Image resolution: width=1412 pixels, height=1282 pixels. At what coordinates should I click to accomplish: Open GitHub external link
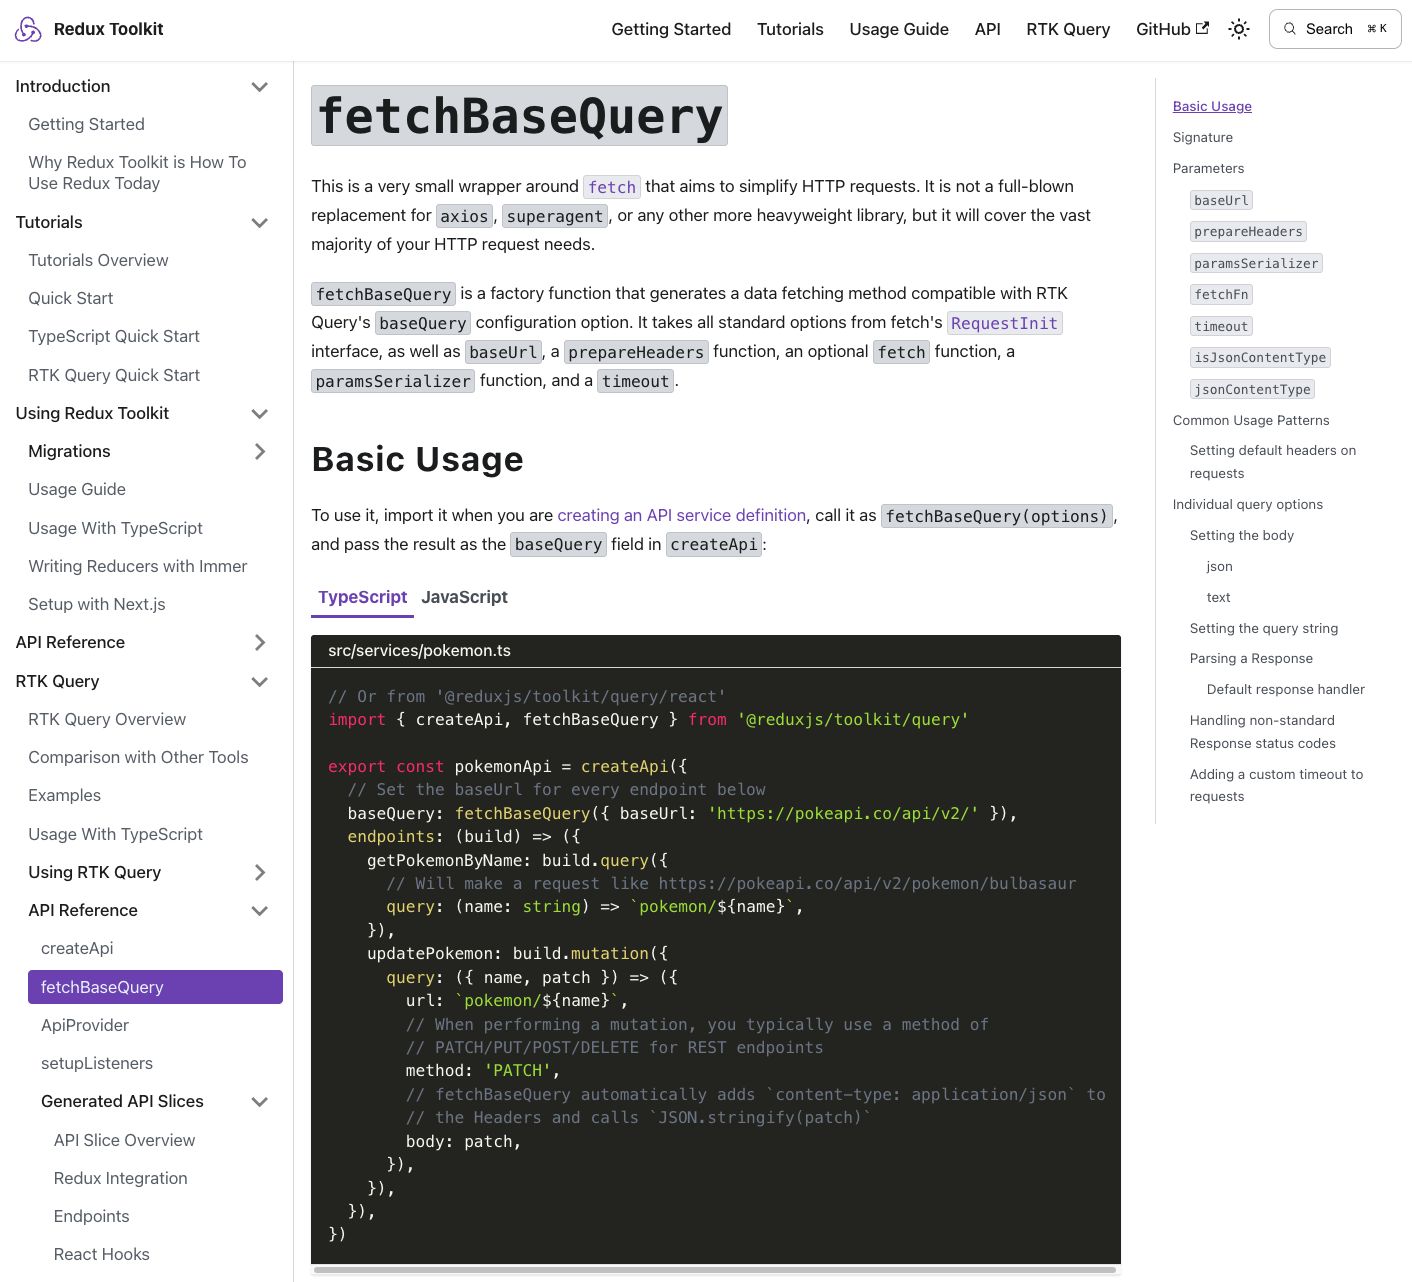pyautogui.click(x=1172, y=29)
